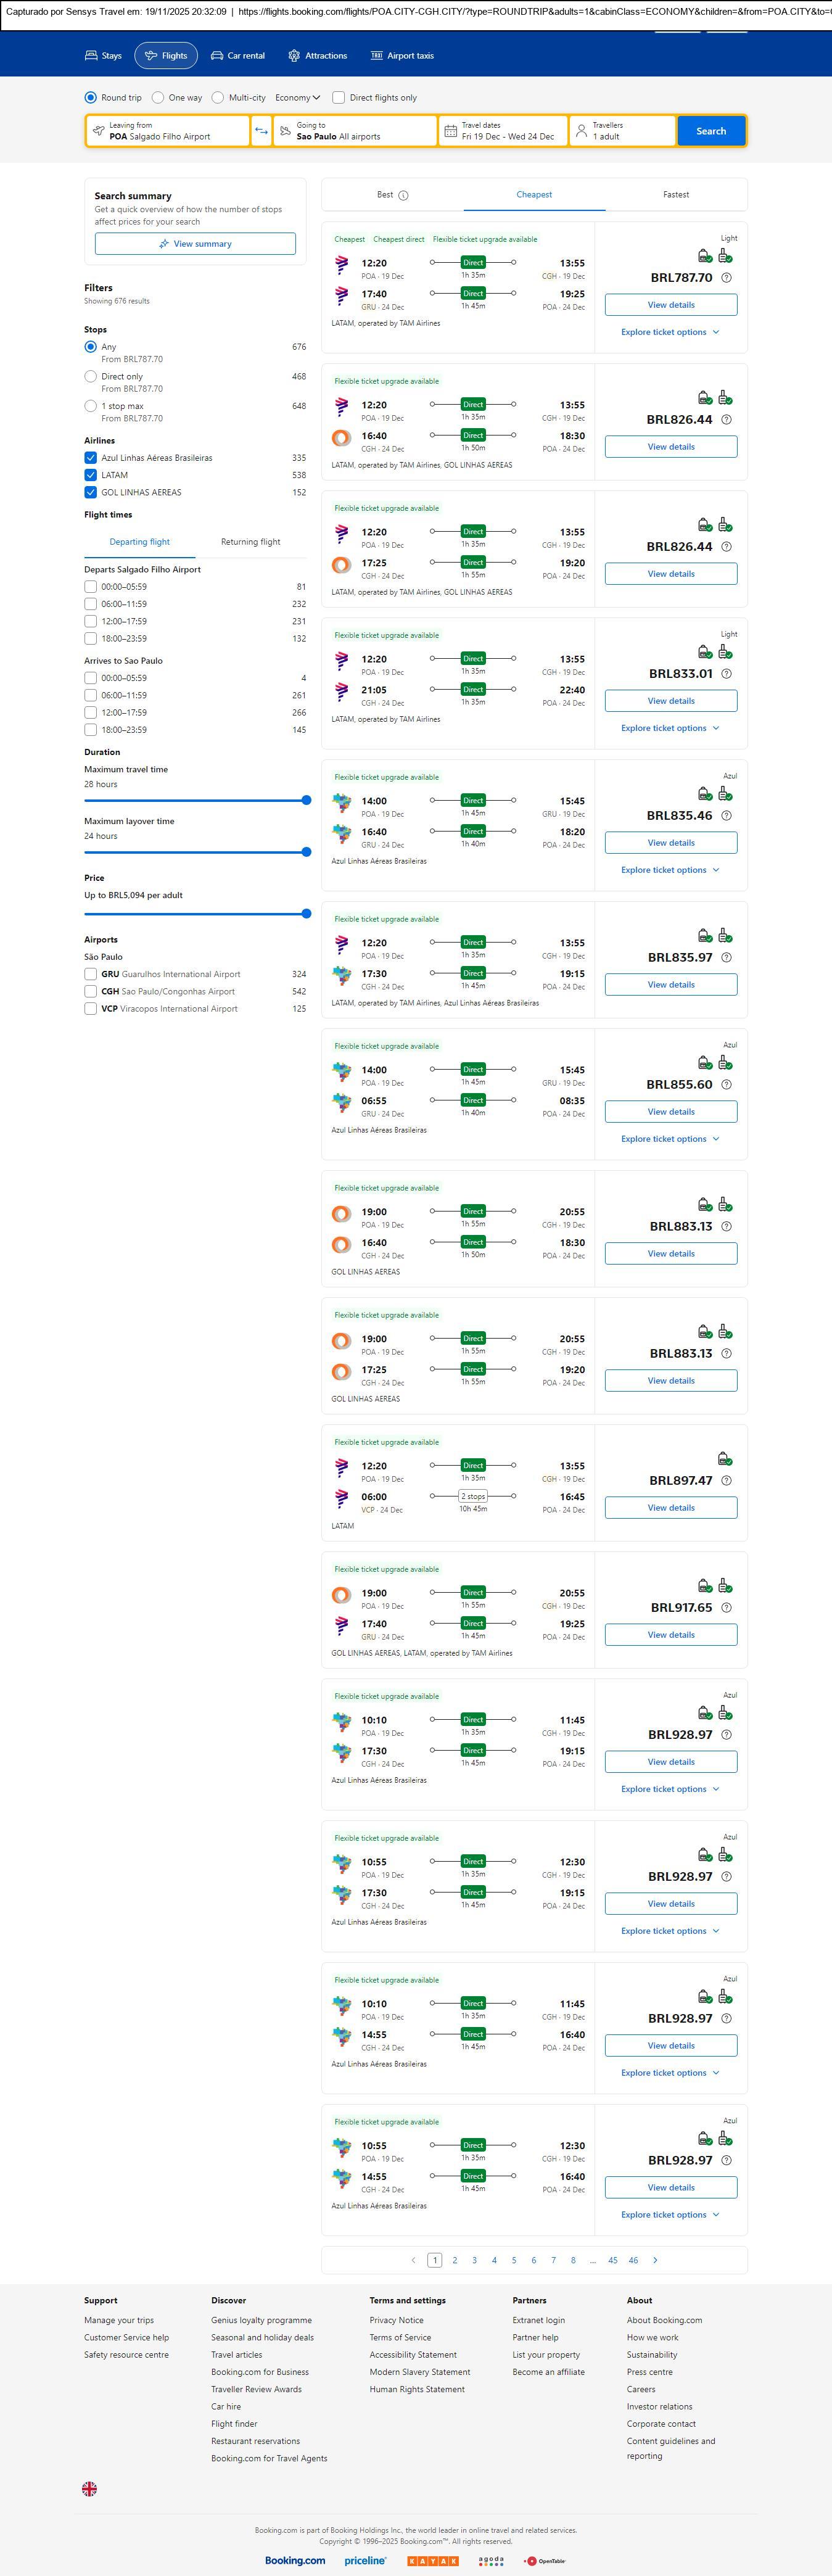This screenshot has width=832, height=2576.
Task: Switch to the Fastest results tab
Action: click(675, 195)
